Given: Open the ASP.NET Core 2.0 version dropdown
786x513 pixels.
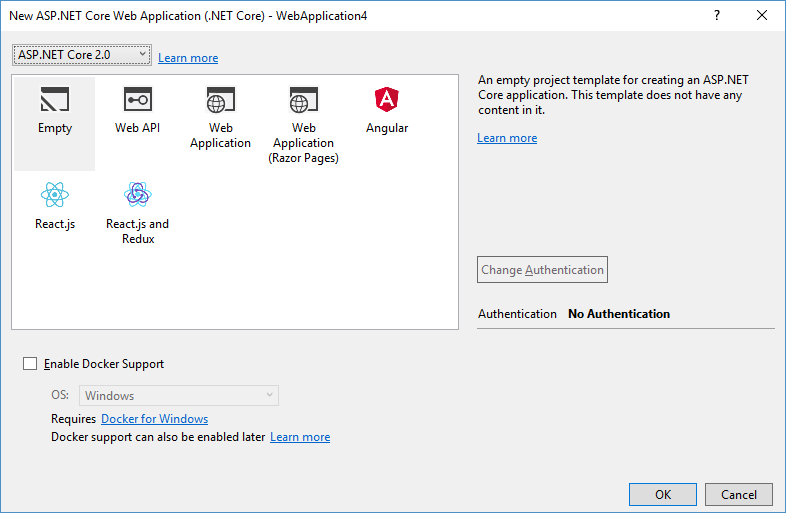Looking at the screenshot, I should [x=82, y=55].
